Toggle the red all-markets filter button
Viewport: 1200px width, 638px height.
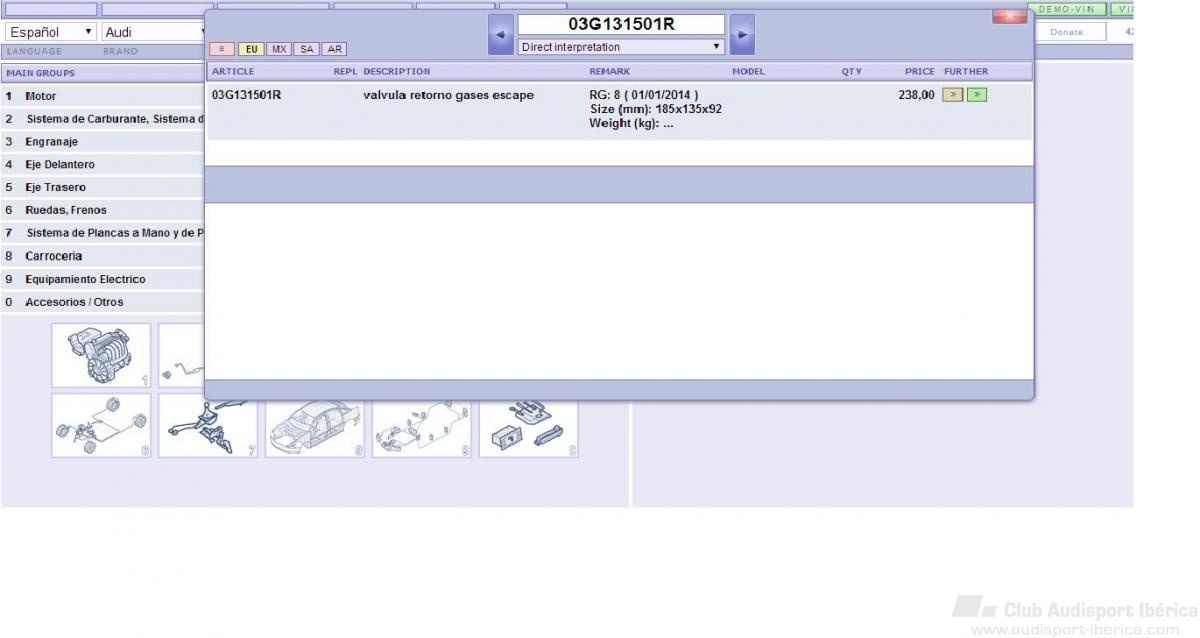222,49
